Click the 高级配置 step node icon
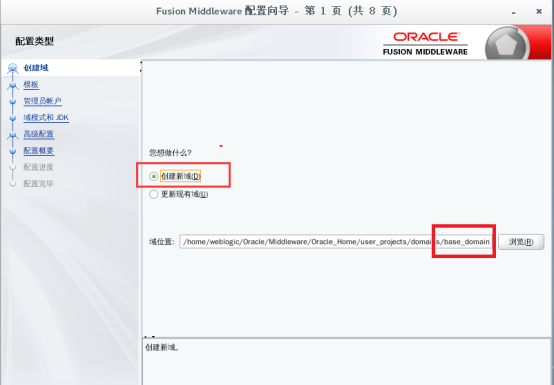 (x=13, y=135)
